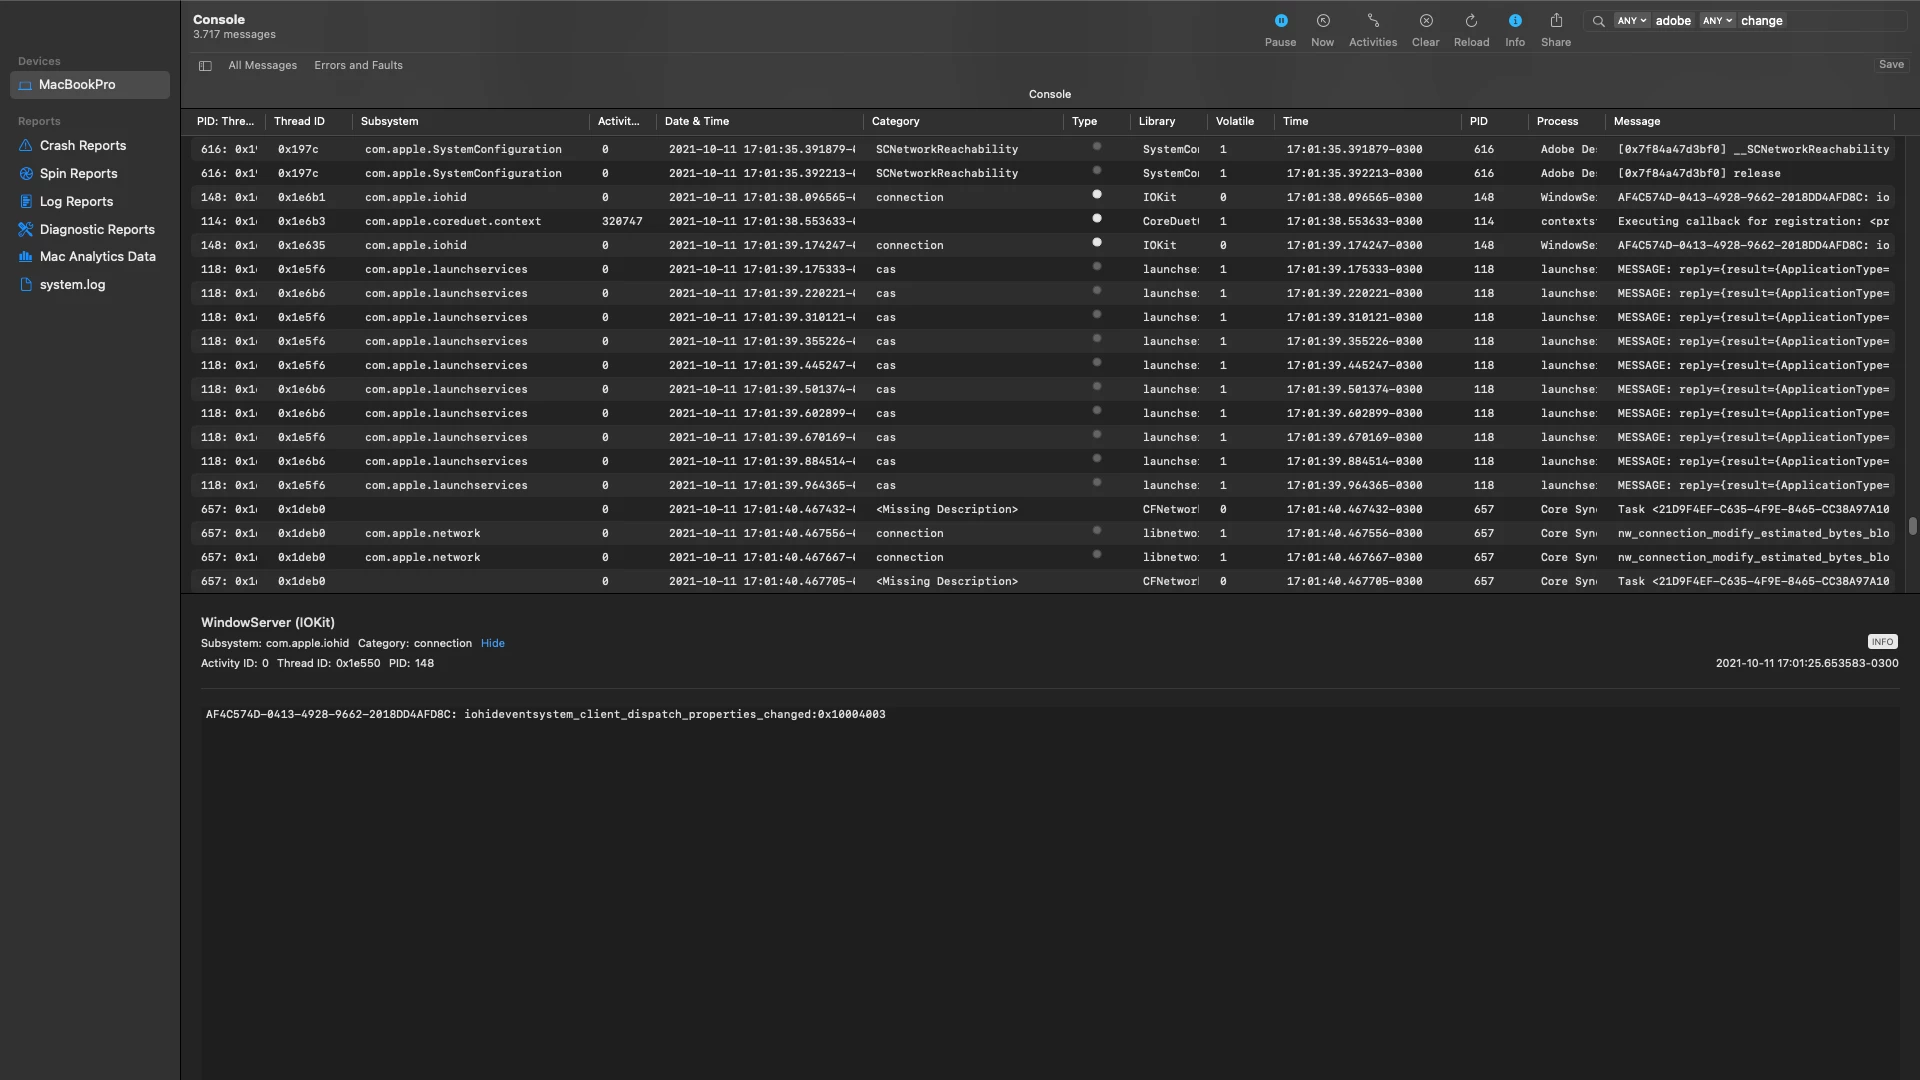Open Mac Analytics Data in sidebar

click(x=97, y=257)
